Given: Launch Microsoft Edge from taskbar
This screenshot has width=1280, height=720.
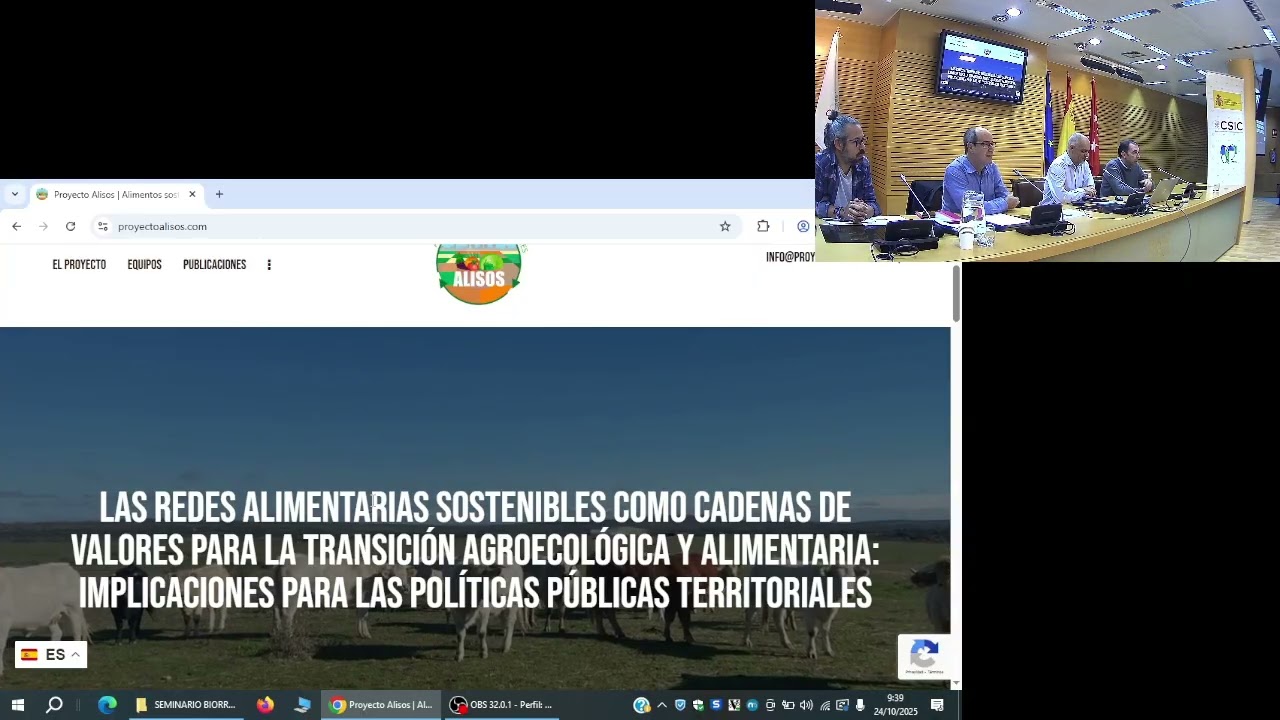Looking at the screenshot, I should [x=107, y=705].
